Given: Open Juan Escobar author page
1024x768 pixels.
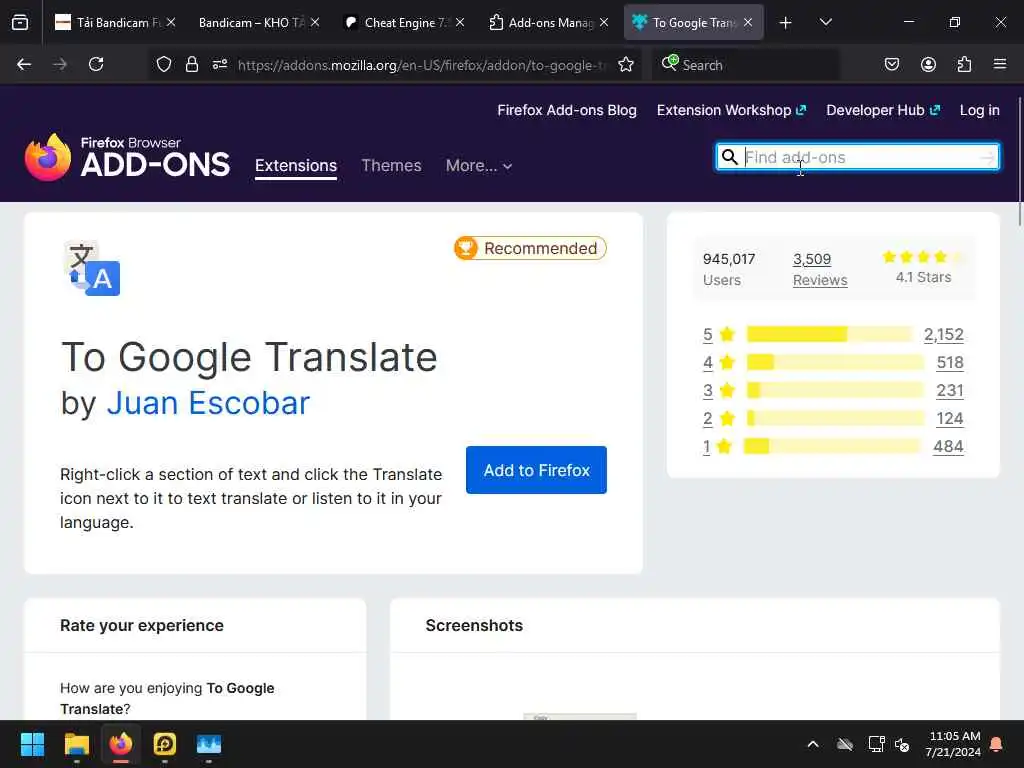Looking at the screenshot, I should [x=208, y=403].
